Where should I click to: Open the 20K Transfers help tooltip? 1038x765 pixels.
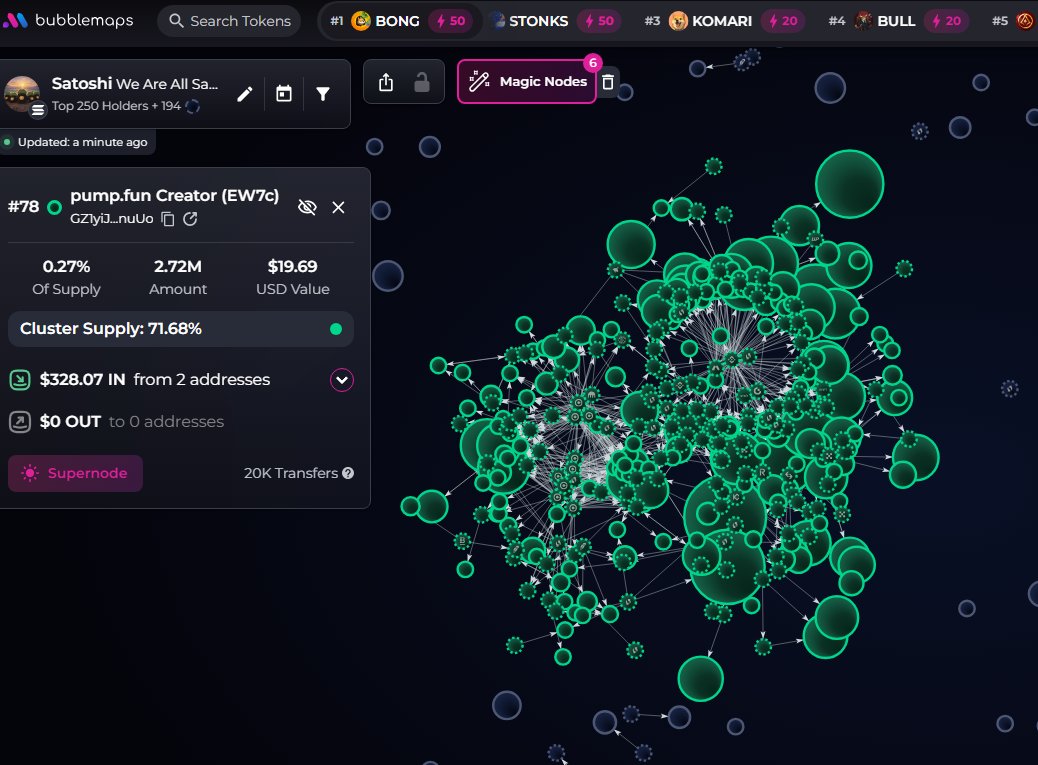point(348,473)
